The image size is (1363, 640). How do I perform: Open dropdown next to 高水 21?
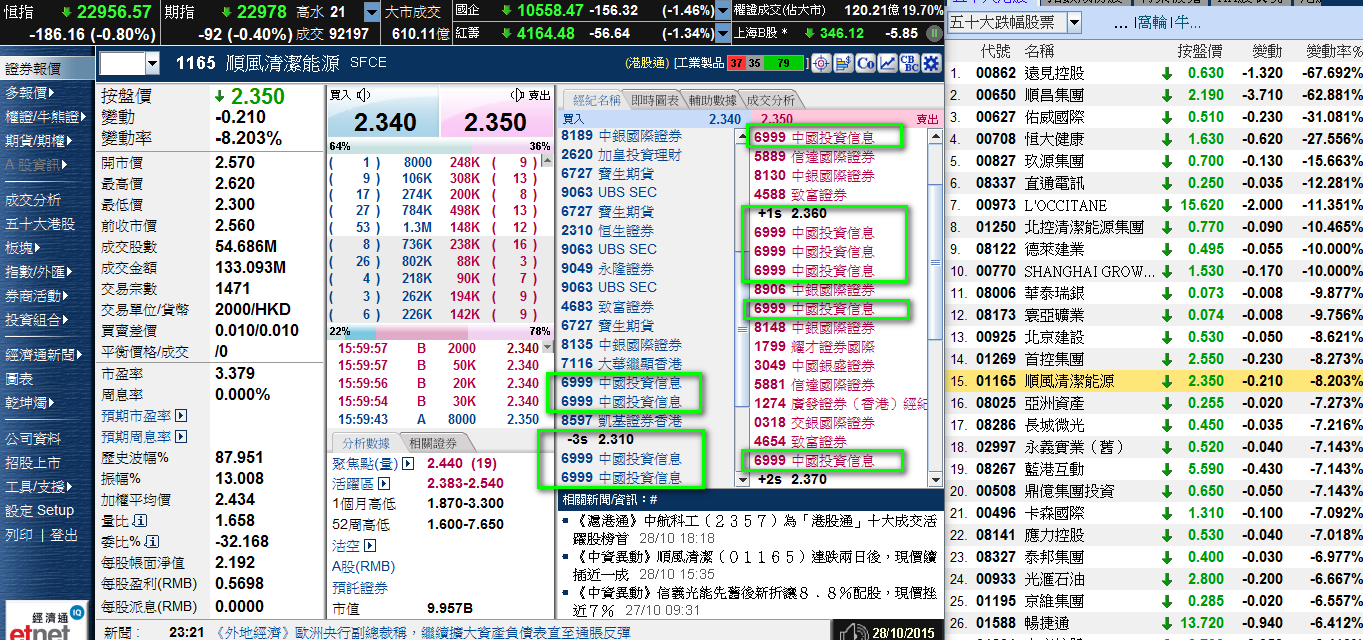click(x=372, y=12)
